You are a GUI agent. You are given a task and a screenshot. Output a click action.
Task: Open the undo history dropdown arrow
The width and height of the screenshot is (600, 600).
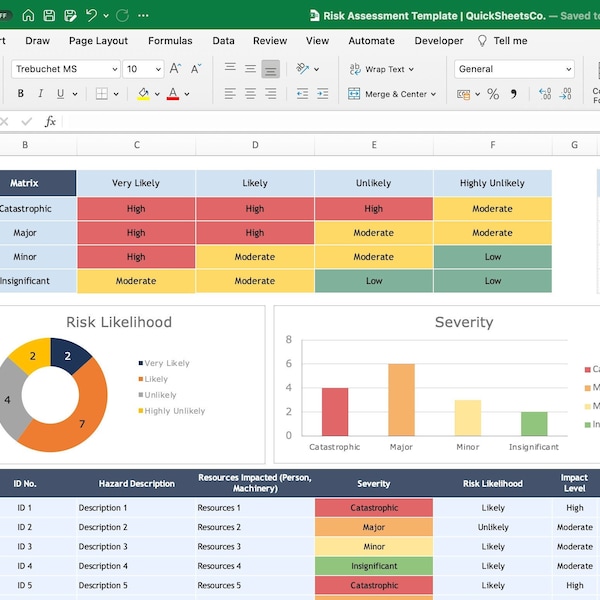(x=106, y=16)
